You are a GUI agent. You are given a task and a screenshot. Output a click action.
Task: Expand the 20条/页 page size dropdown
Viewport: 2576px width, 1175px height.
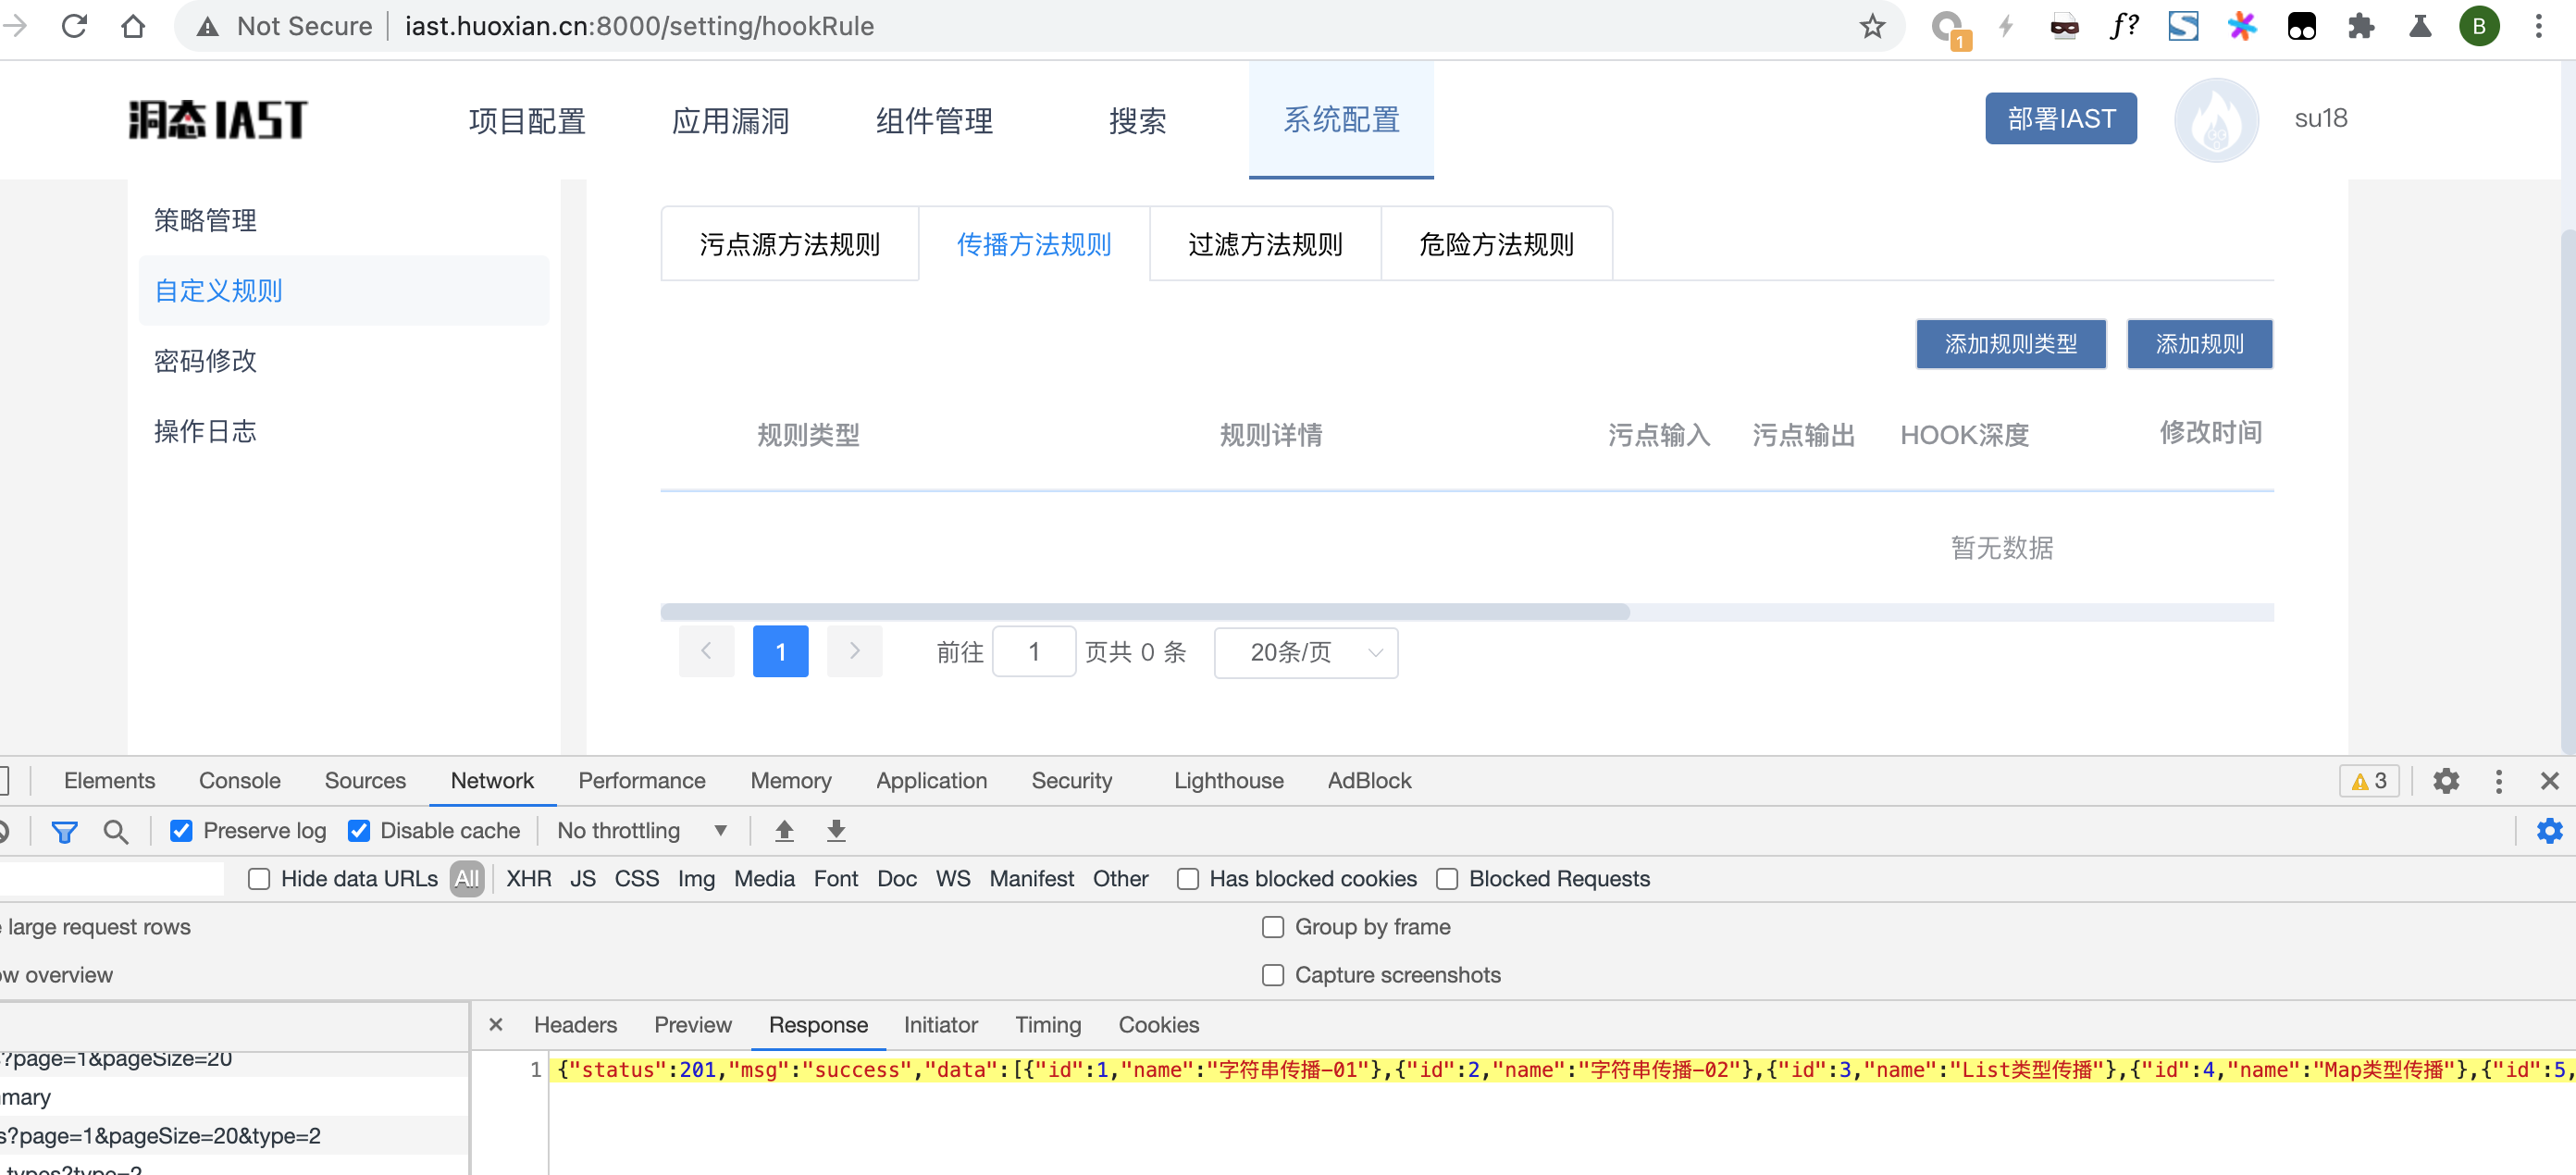tap(1305, 653)
